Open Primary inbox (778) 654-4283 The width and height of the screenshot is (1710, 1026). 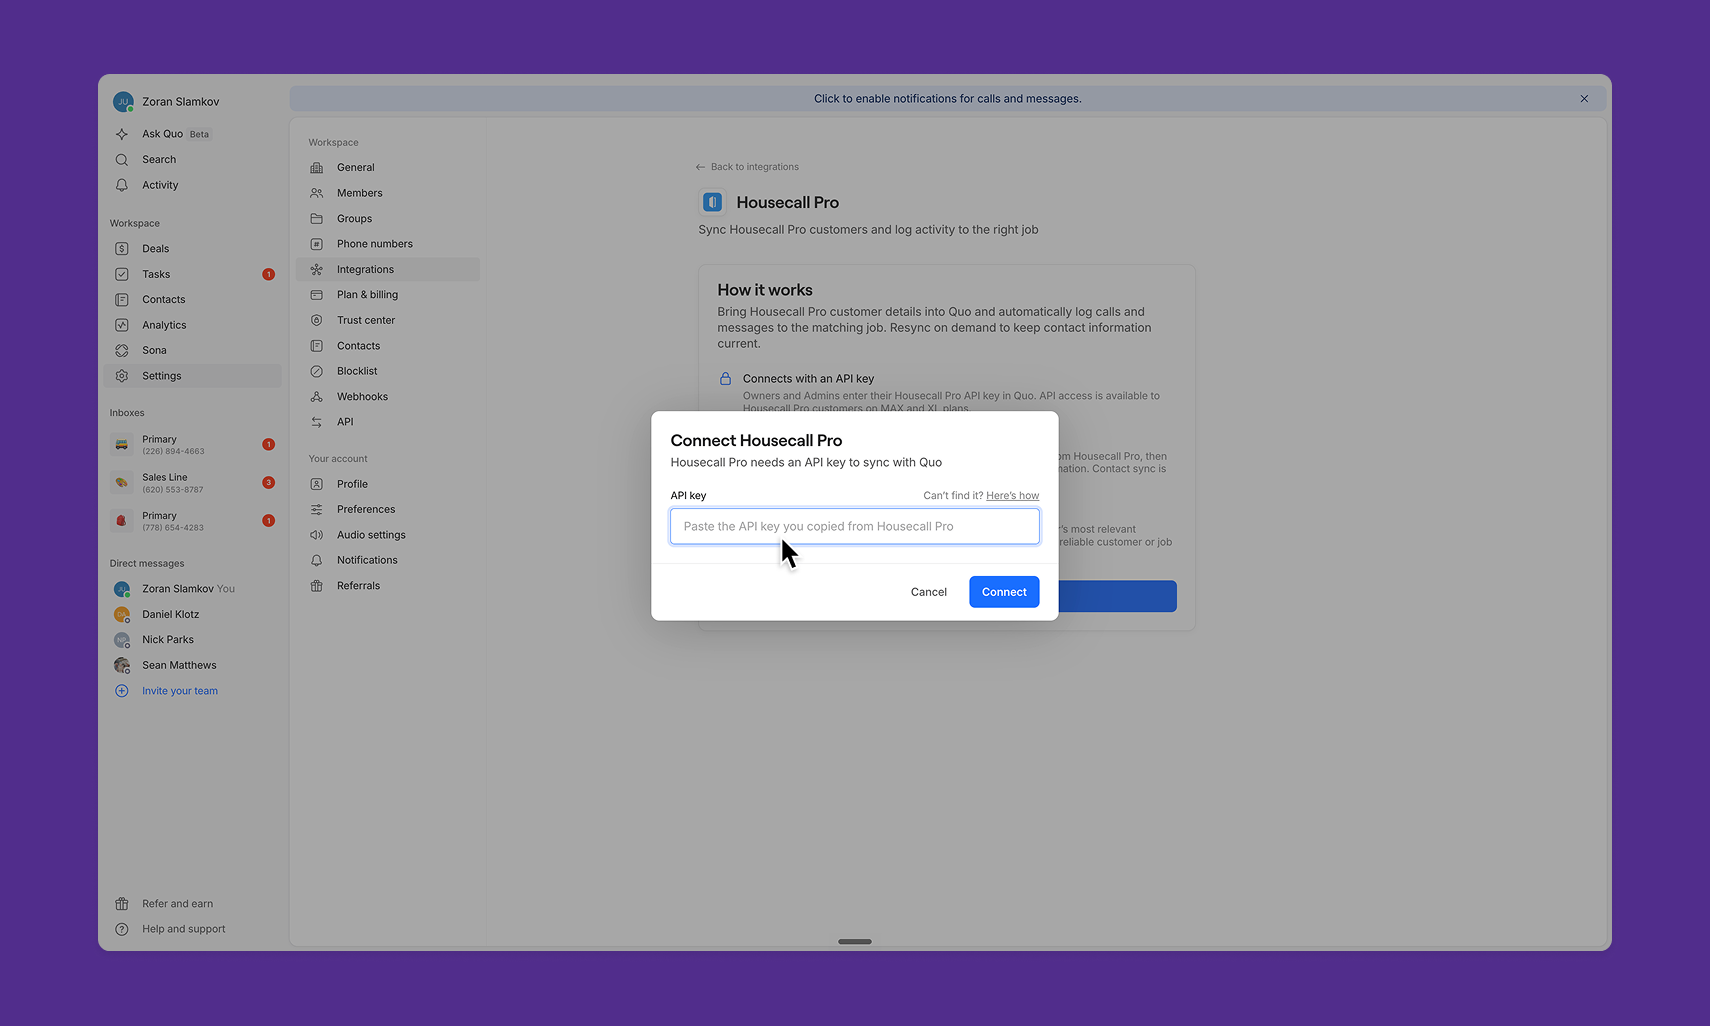point(193,521)
